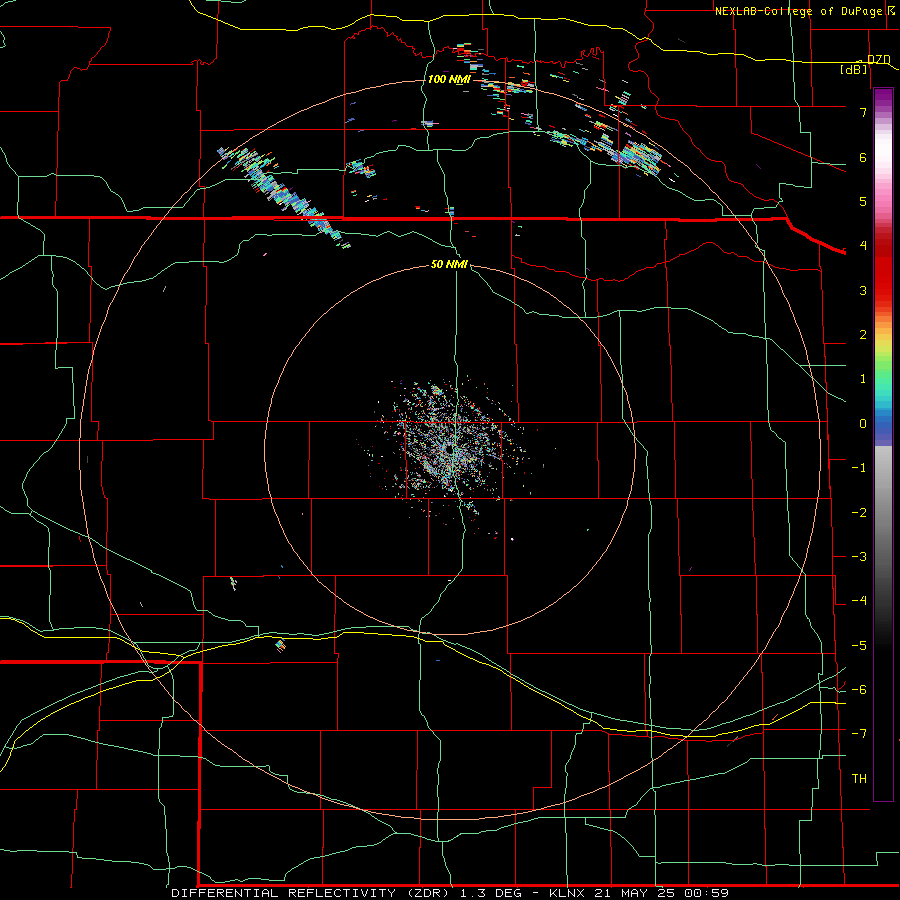Click the TH threshold label on scale
This screenshot has width=900, height=900.
859,779
